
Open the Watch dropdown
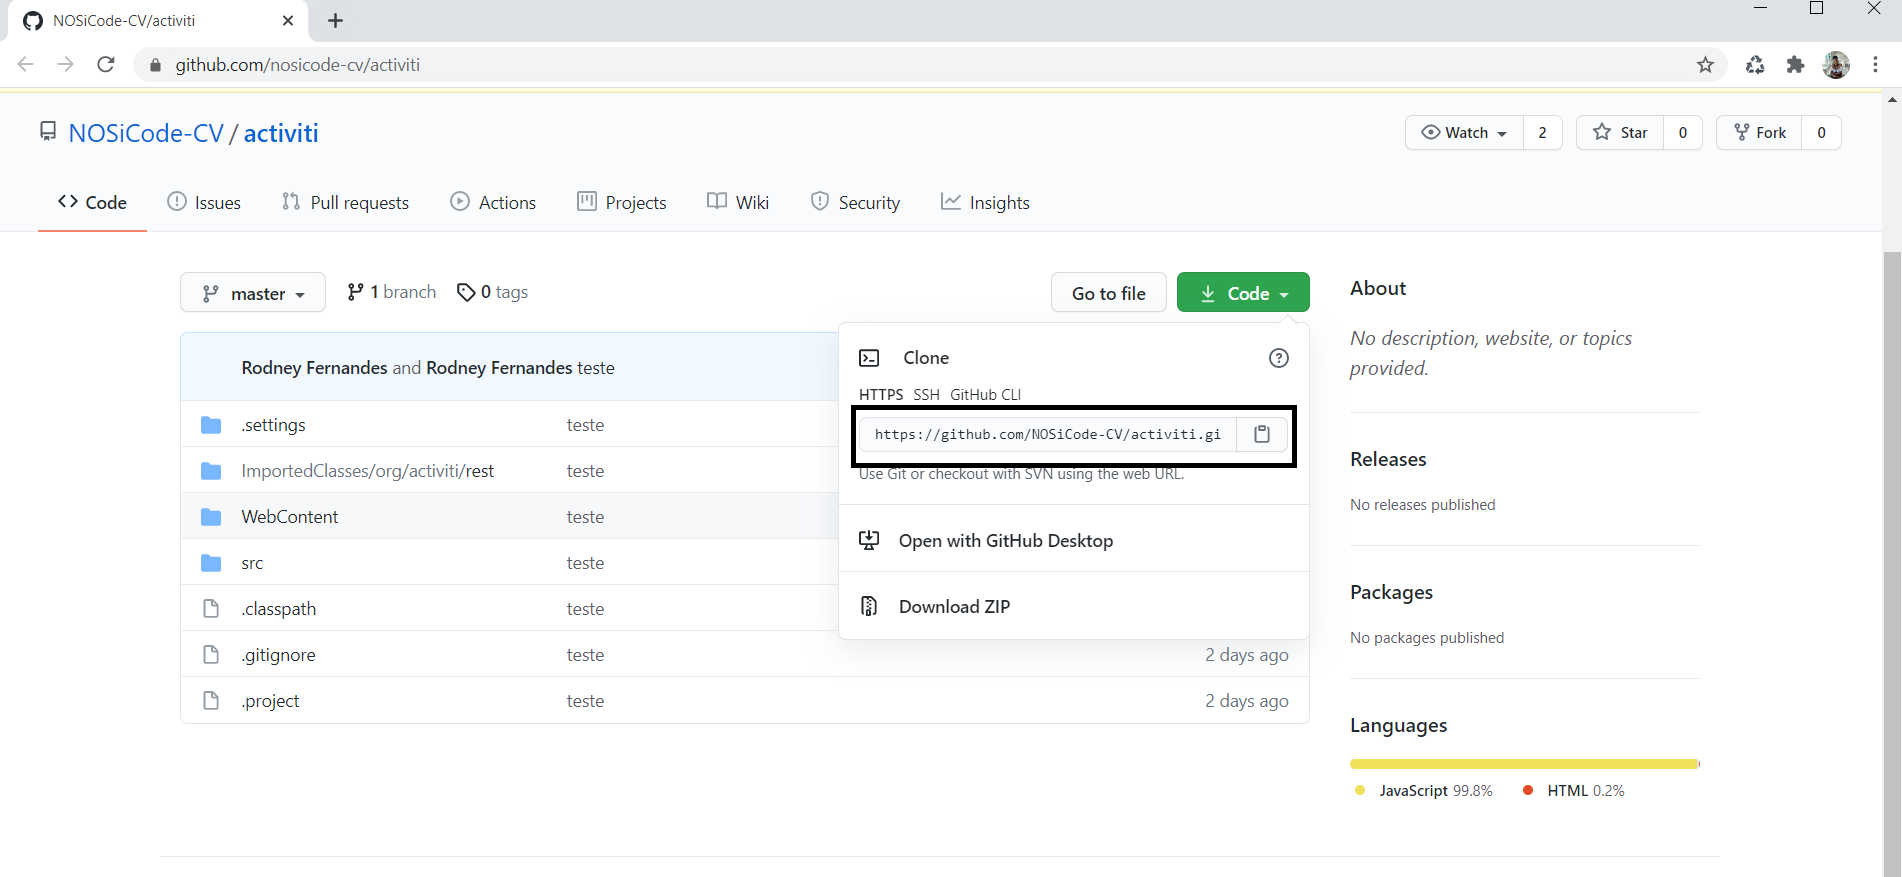tap(1465, 133)
